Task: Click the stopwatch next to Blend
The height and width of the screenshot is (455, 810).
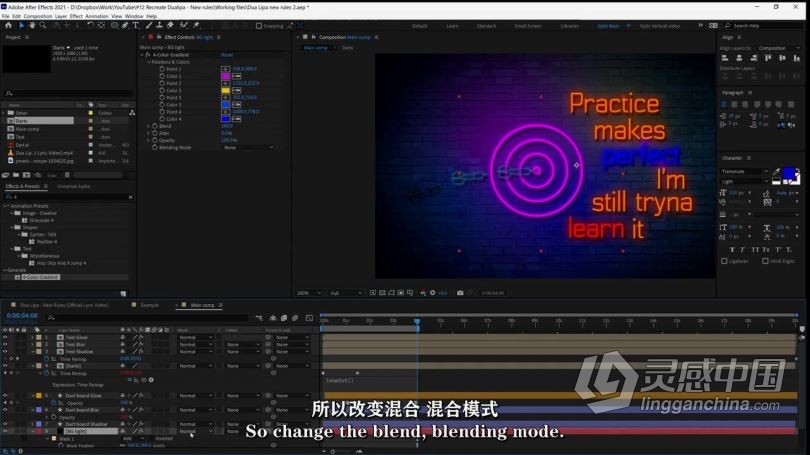Action: click(155, 126)
